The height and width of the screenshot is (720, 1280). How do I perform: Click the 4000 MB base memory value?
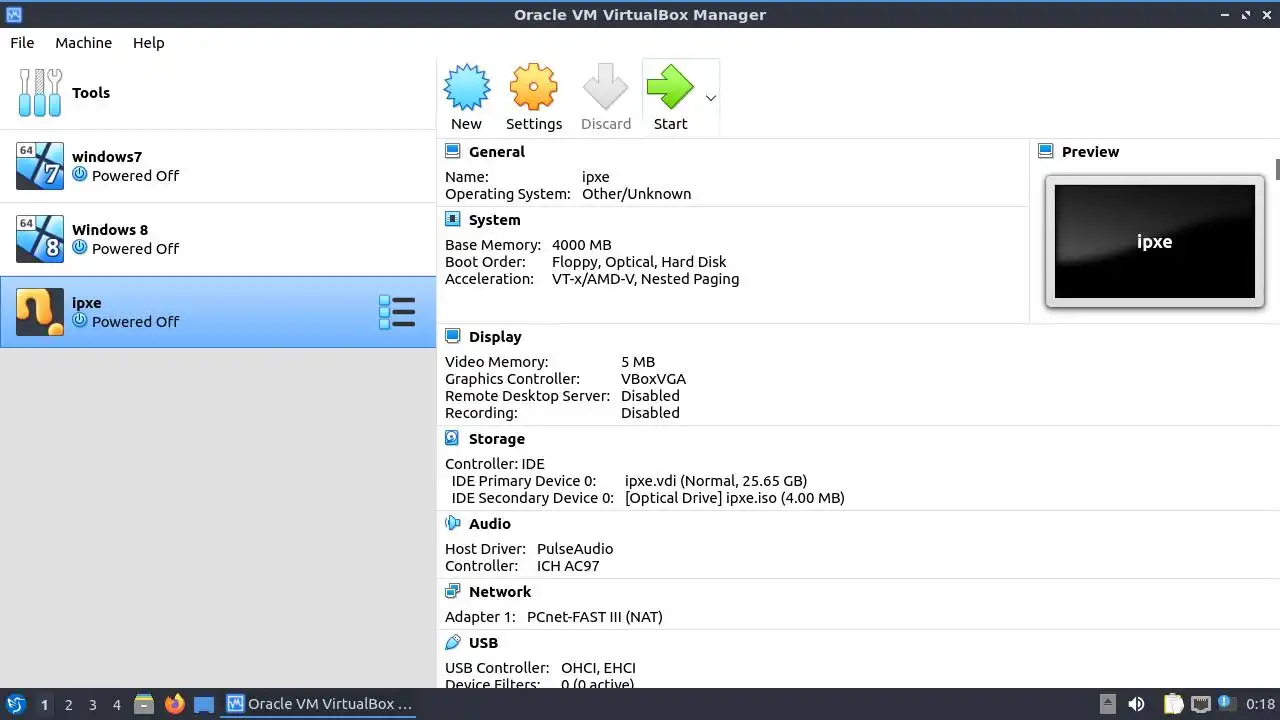pos(581,245)
